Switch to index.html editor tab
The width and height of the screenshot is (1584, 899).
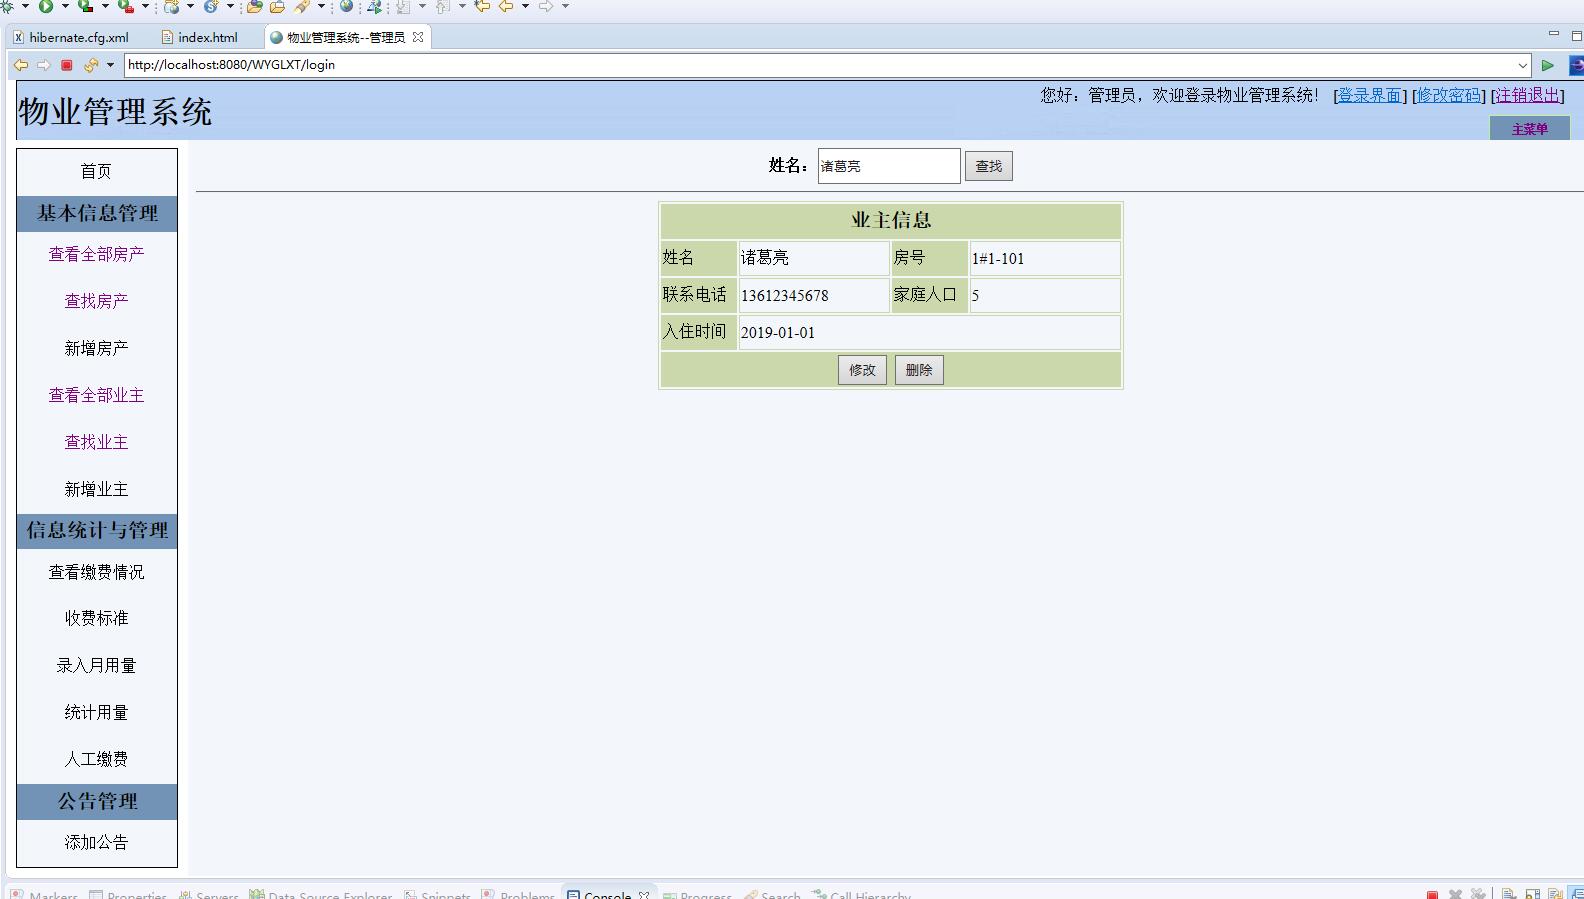[200, 37]
